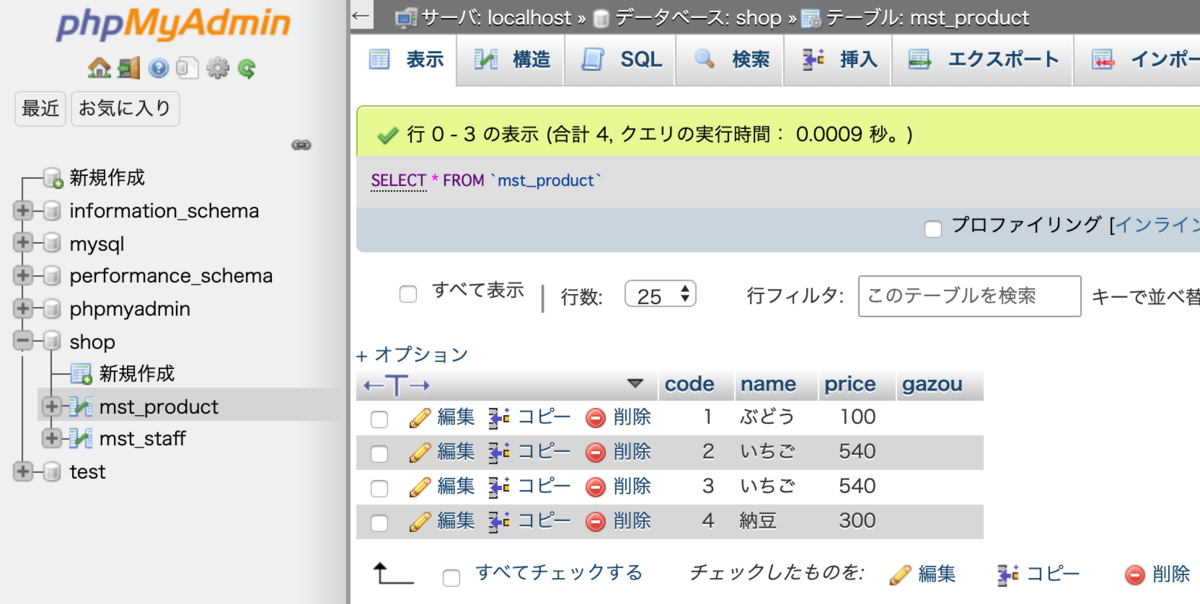1200x604 pixels.
Task: Open the 検索 tab
Action: click(x=731, y=60)
